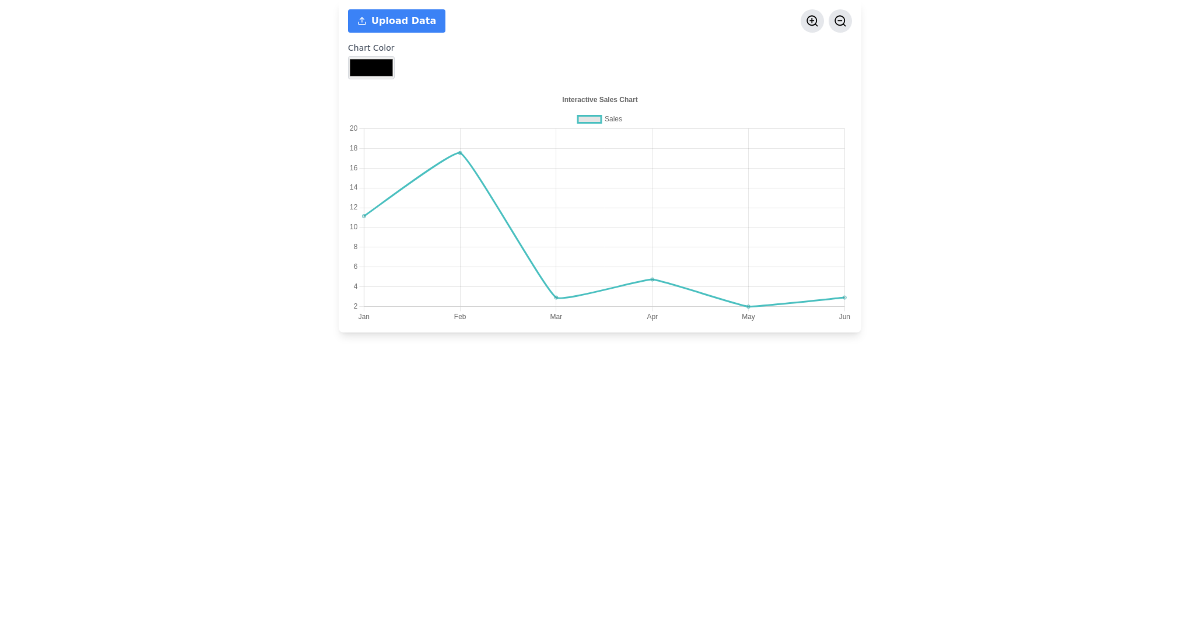
Task: Select the March data point on the line
Action: [556, 297]
